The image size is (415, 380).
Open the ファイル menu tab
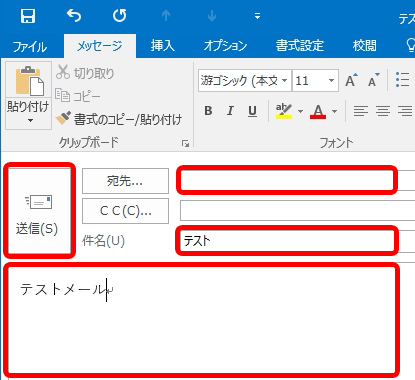[30, 46]
